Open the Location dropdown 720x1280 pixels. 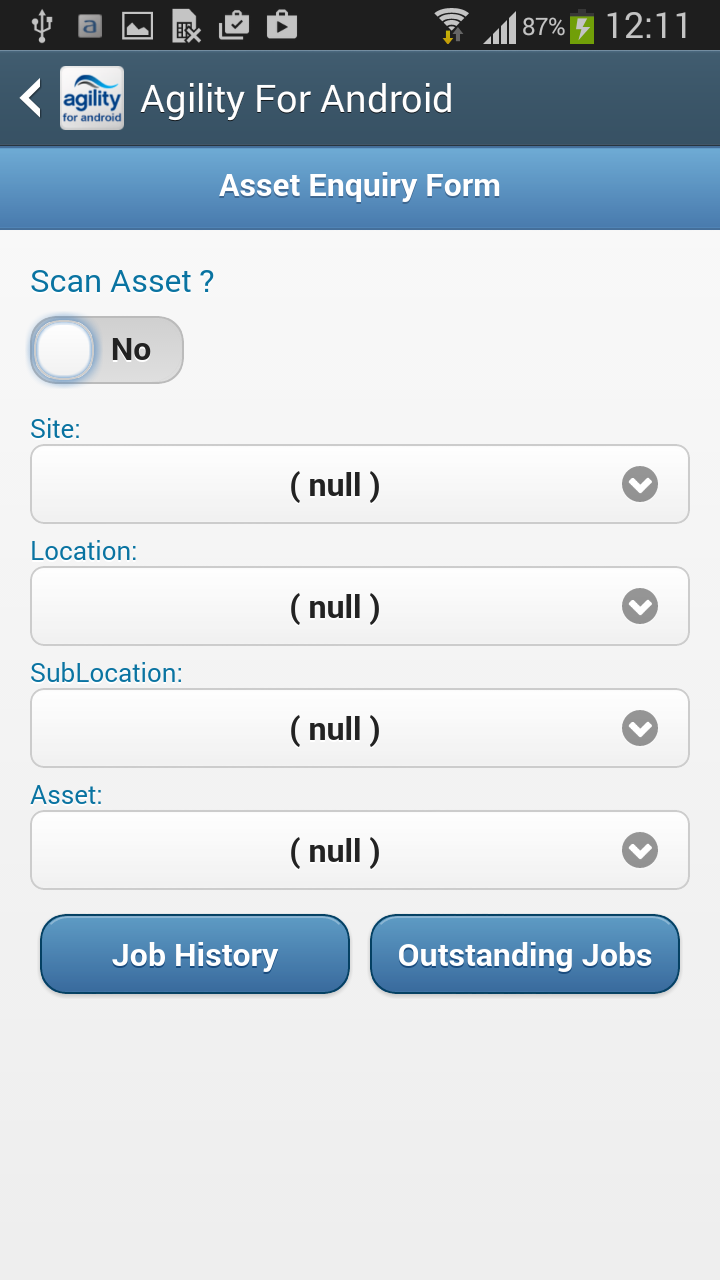point(360,607)
